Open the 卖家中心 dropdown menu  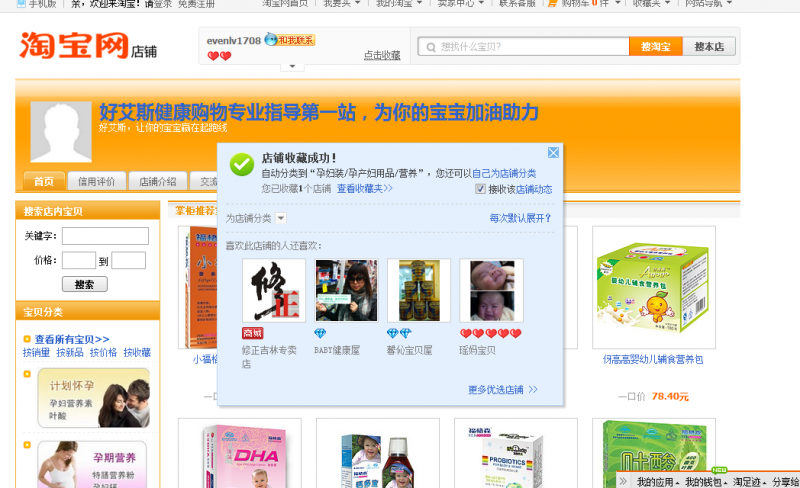coord(460,3)
